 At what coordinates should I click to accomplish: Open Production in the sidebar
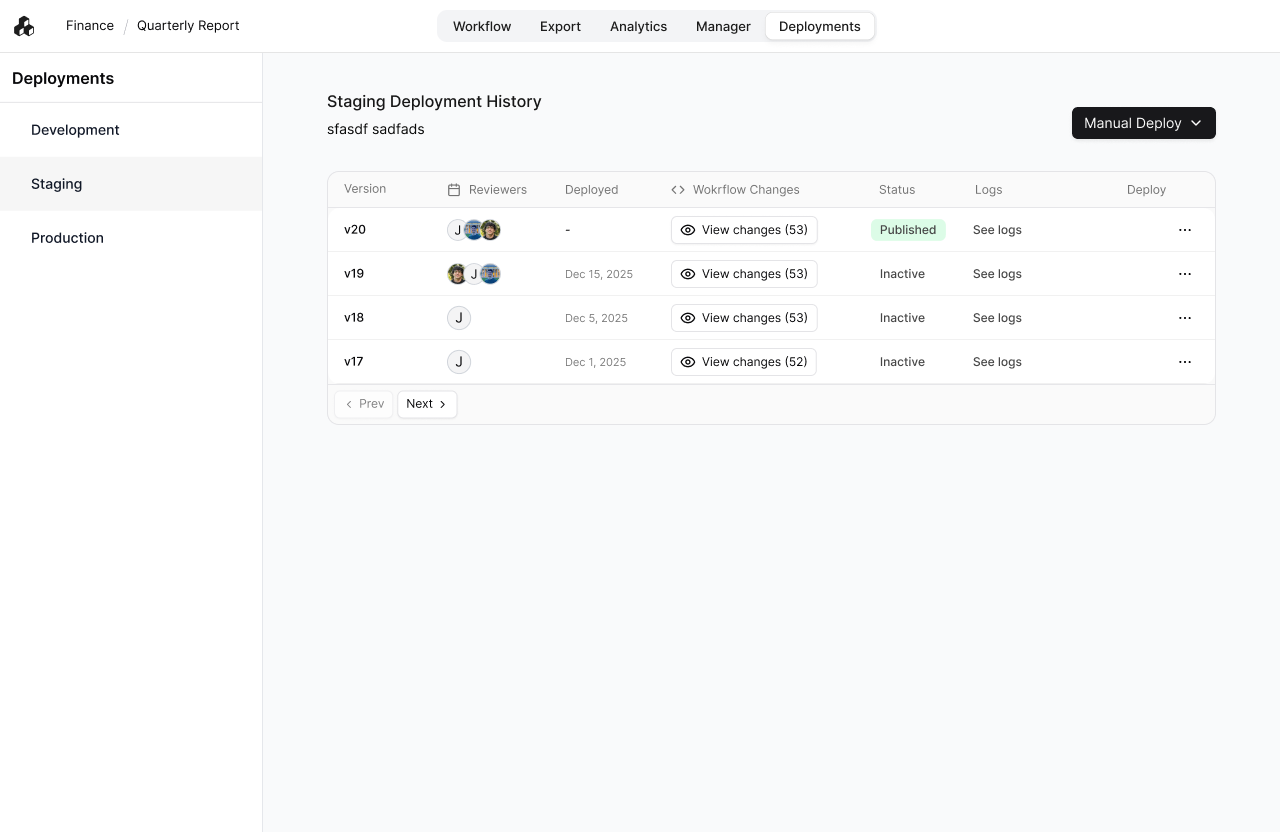[x=131, y=238]
